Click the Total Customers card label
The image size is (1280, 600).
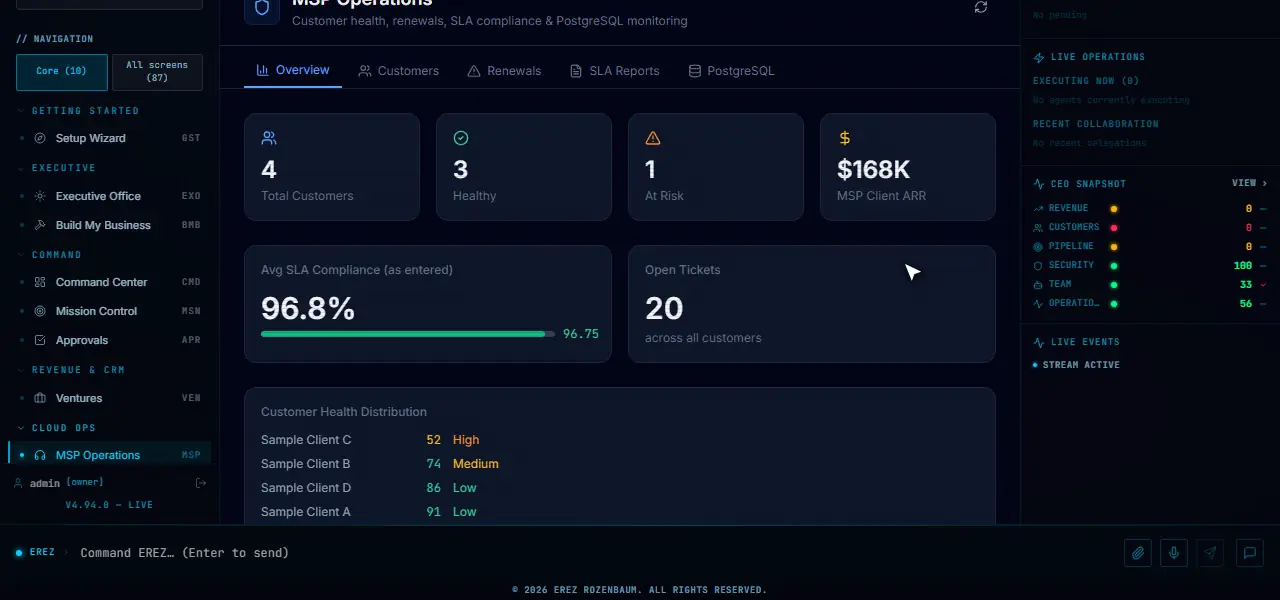[x=307, y=196]
